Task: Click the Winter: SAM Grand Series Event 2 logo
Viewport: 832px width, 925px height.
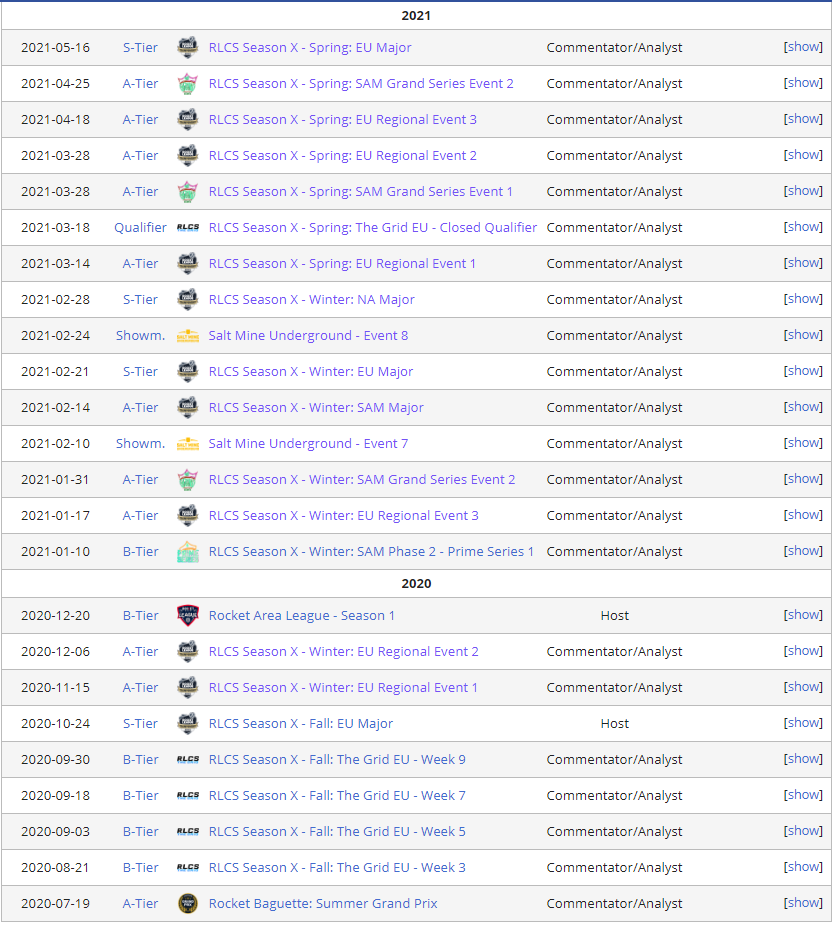Action: tap(188, 480)
